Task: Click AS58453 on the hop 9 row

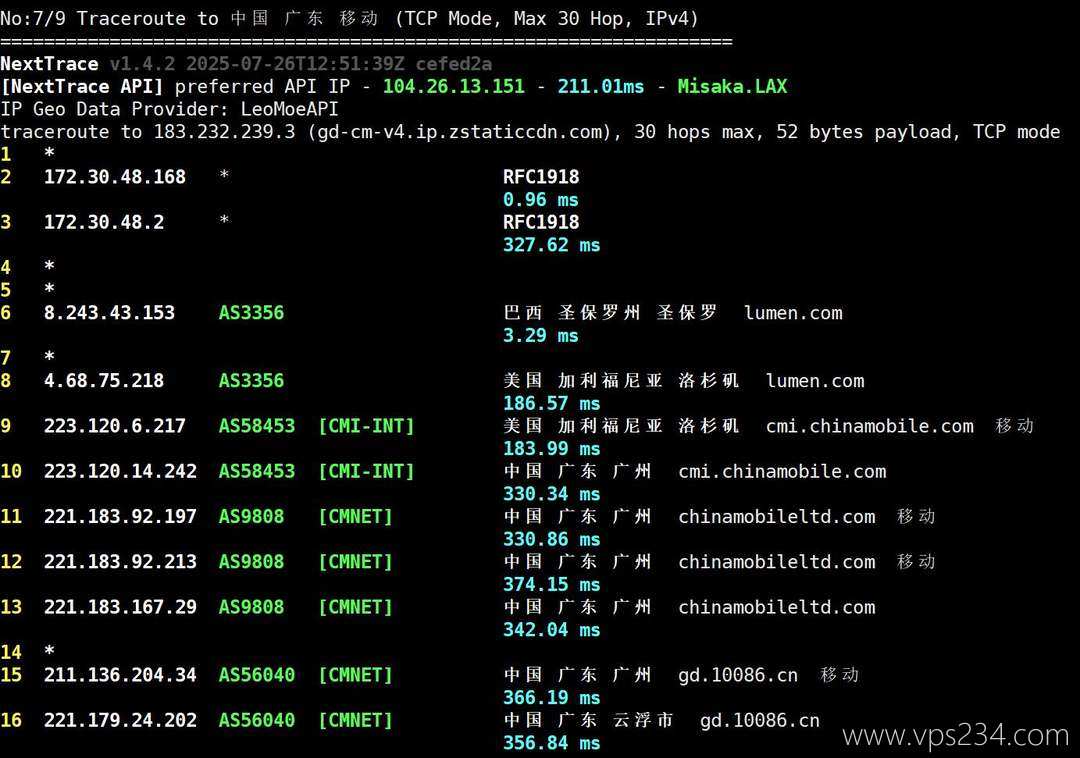Action: coord(257,426)
